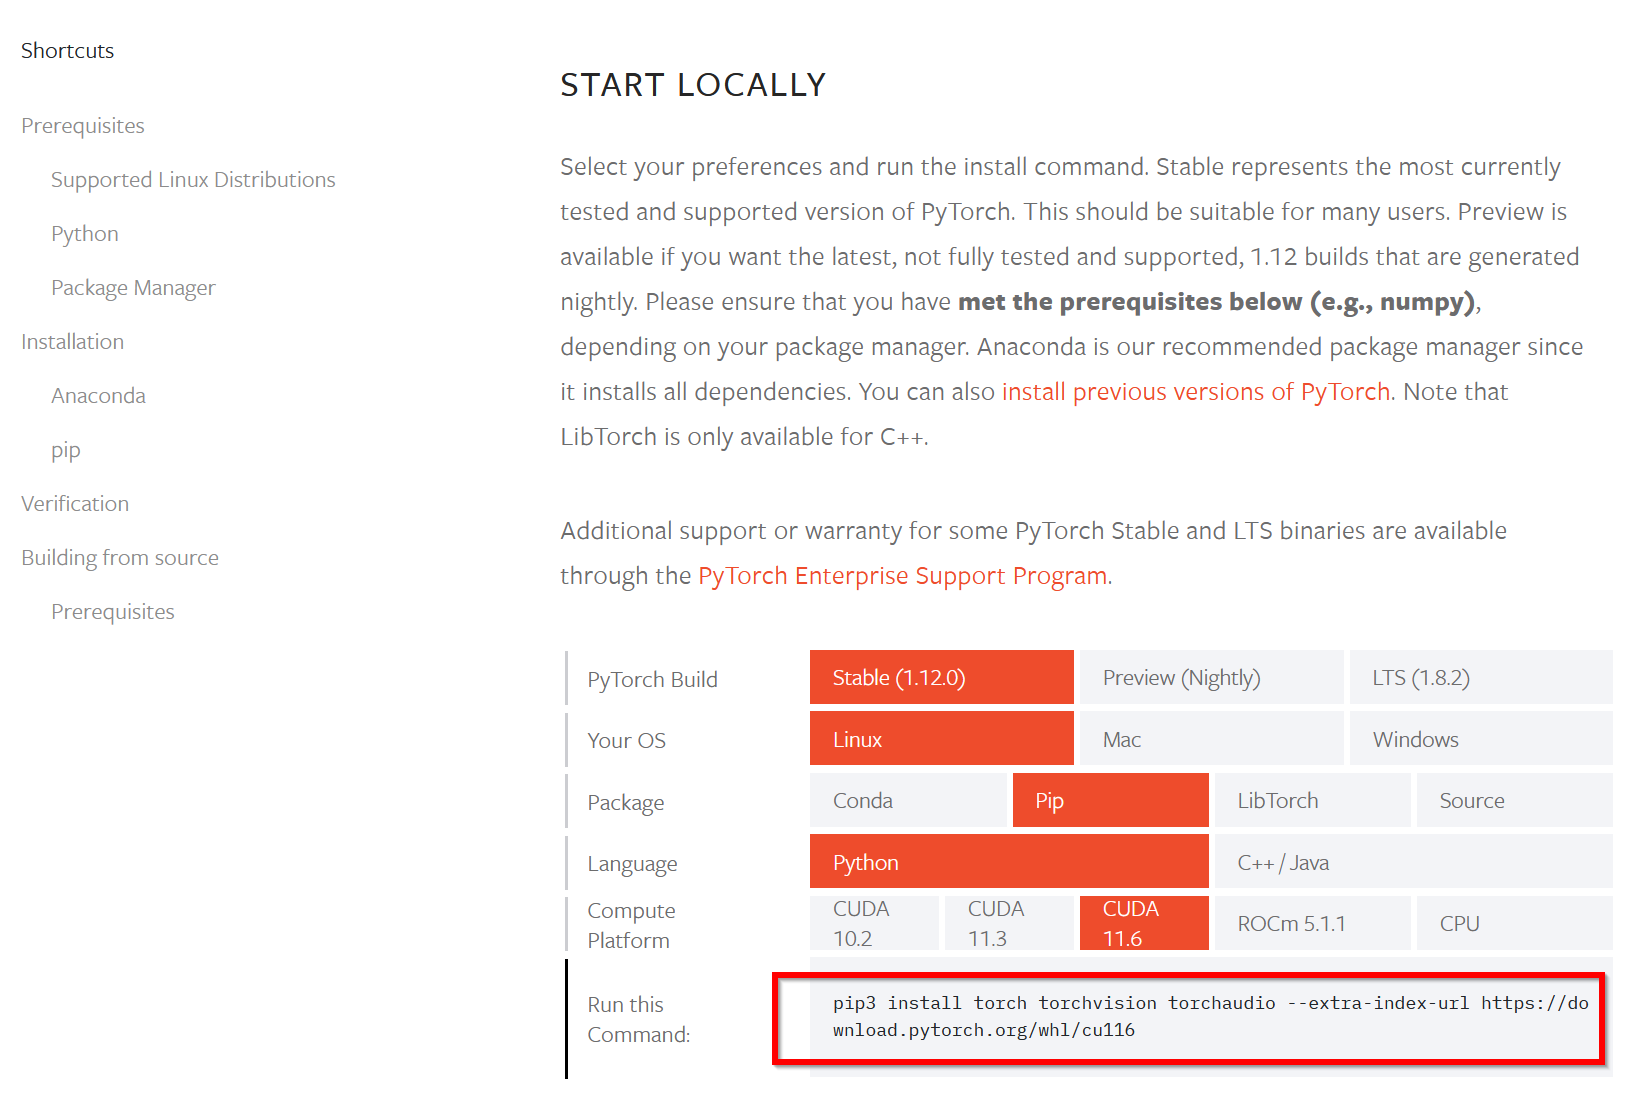This screenshot has width=1629, height=1110.
Task: Click the Compute Platform row label
Action: coord(631,926)
